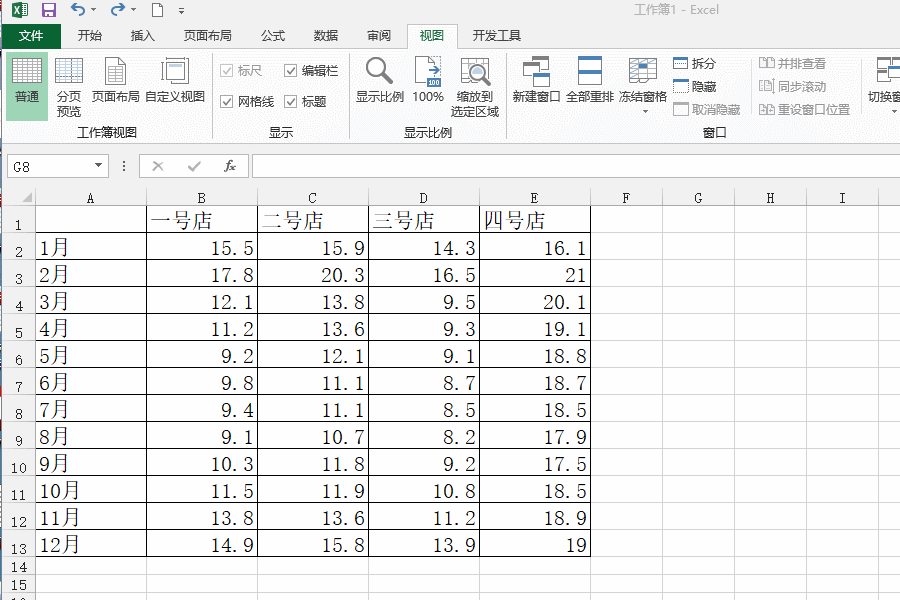Select the cell containing 14.9

click(201, 543)
